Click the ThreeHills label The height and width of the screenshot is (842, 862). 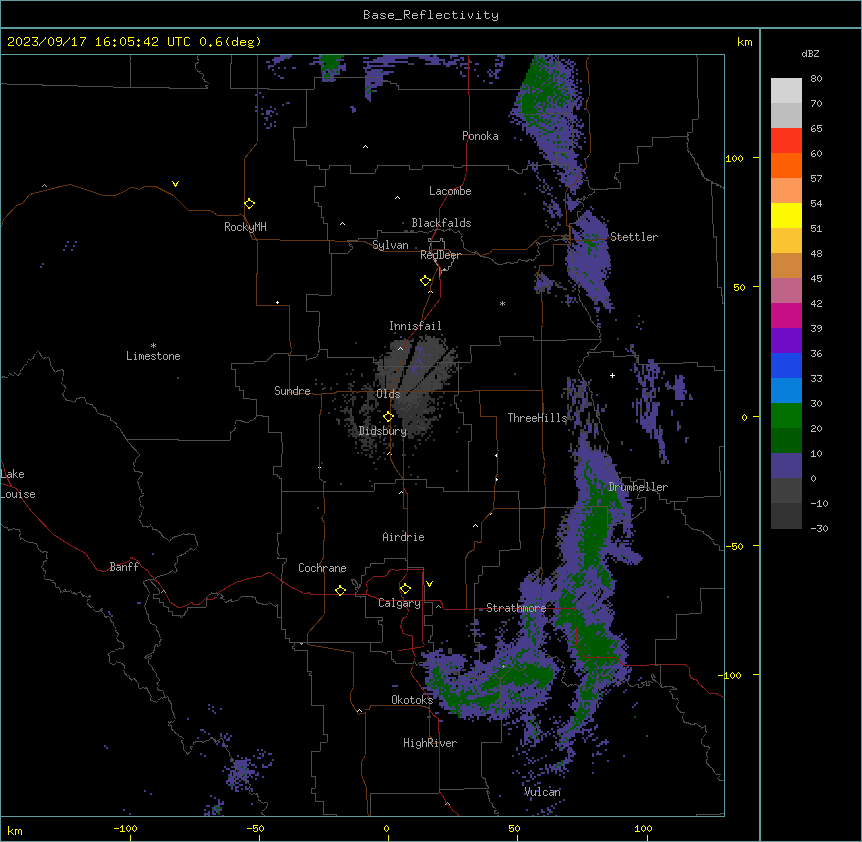click(538, 418)
